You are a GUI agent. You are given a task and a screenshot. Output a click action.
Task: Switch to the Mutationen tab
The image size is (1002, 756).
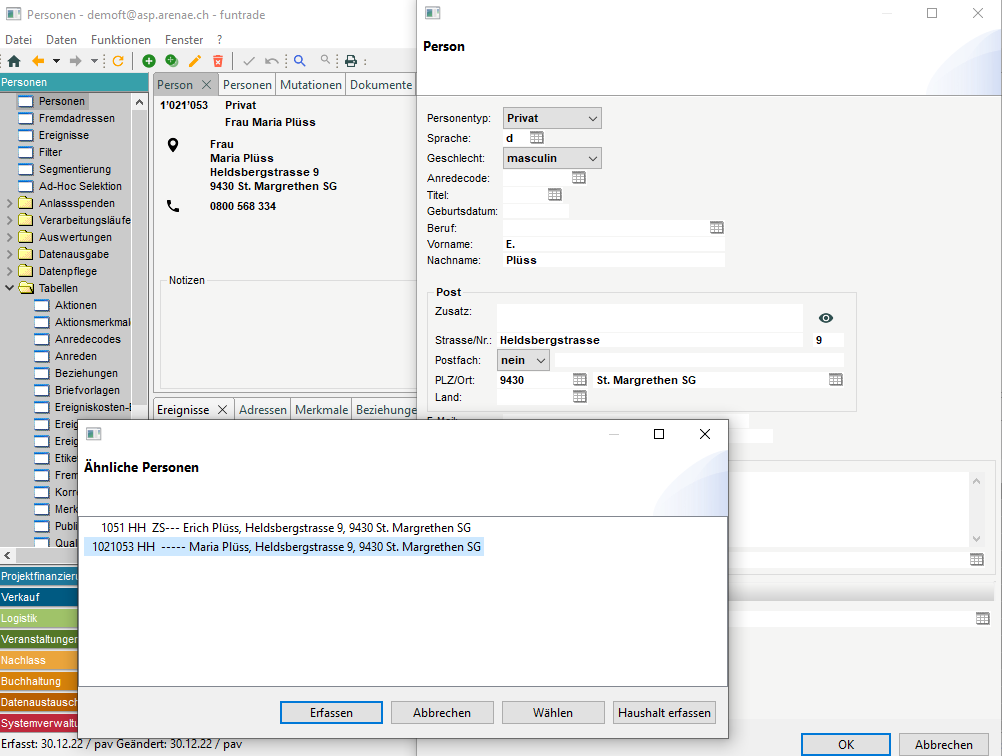click(310, 85)
